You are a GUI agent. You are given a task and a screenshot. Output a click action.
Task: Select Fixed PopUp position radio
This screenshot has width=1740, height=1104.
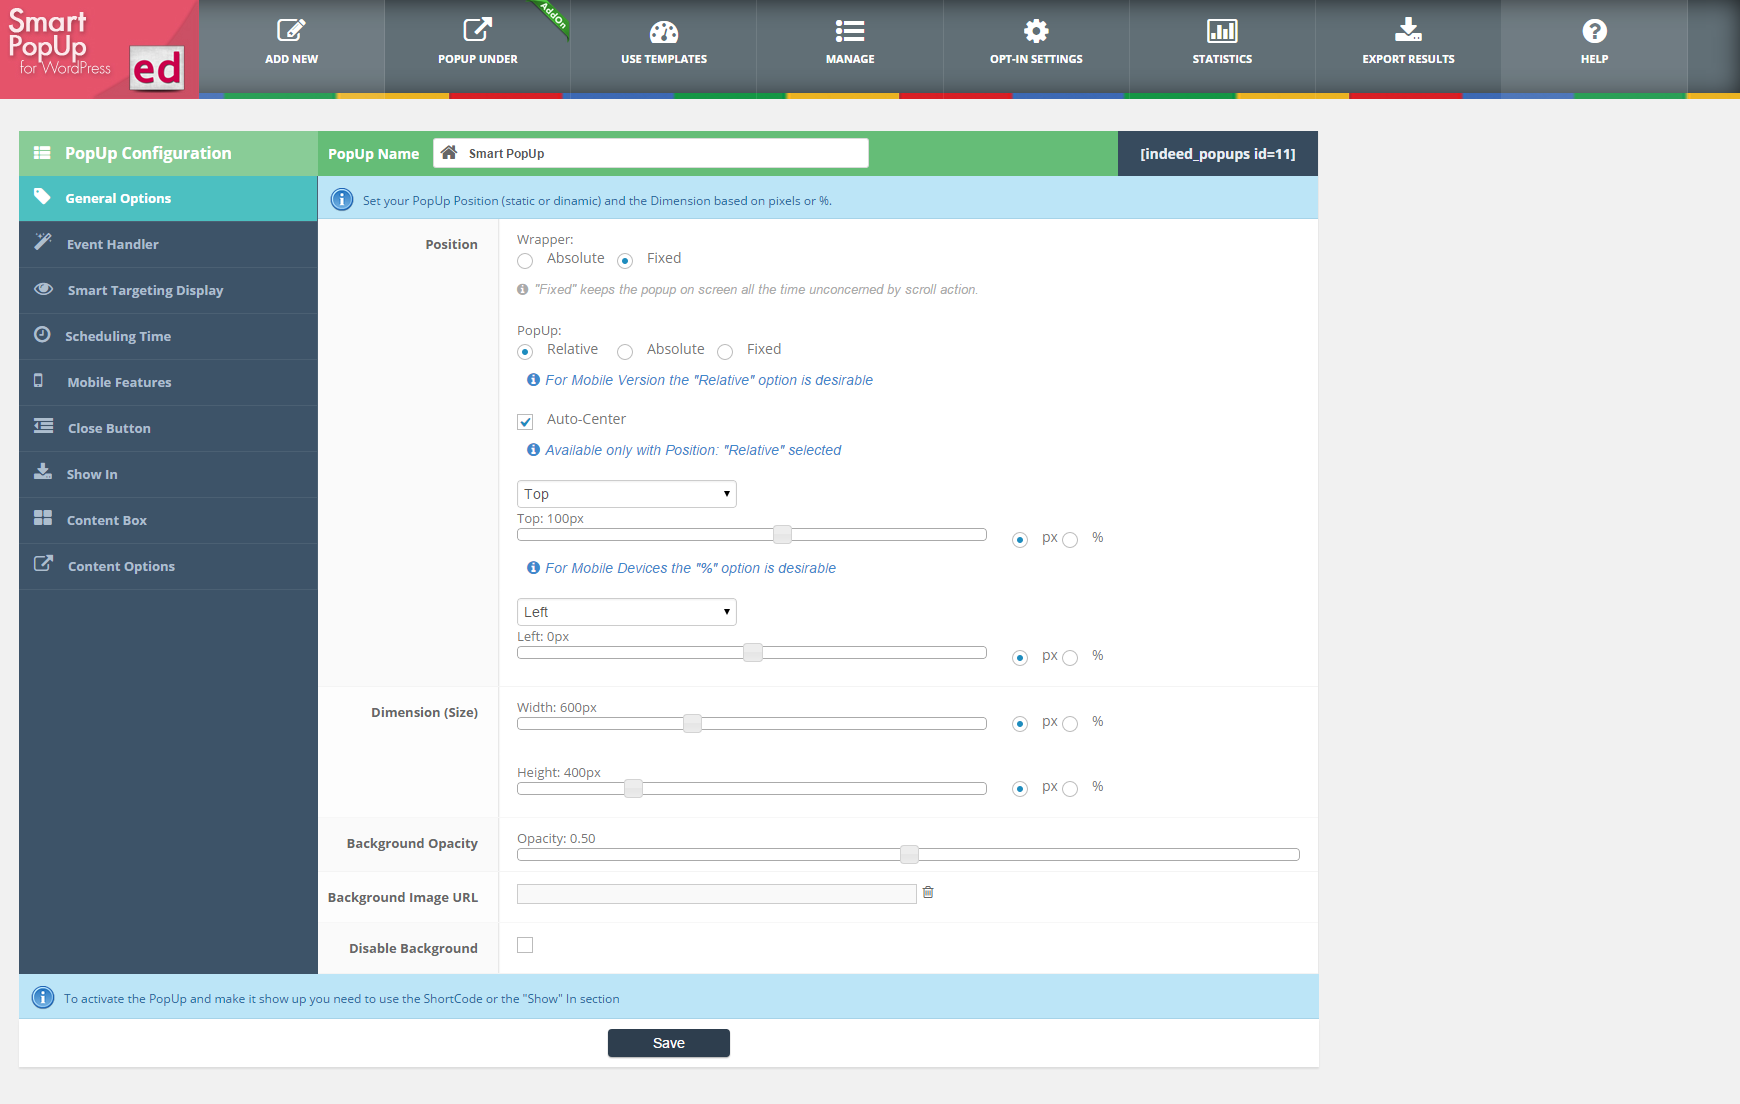point(725,352)
